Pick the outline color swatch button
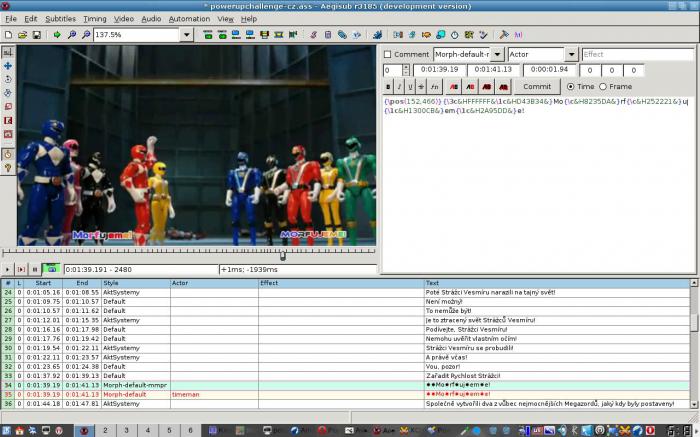The height and width of the screenshot is (437, 700). (487, 87)
